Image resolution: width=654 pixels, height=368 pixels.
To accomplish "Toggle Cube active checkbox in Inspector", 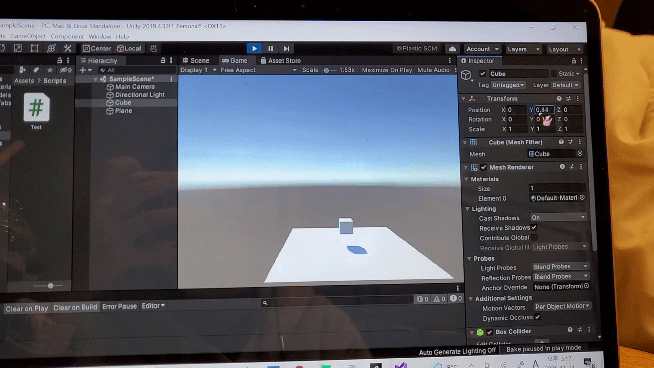I will [483, 73].
